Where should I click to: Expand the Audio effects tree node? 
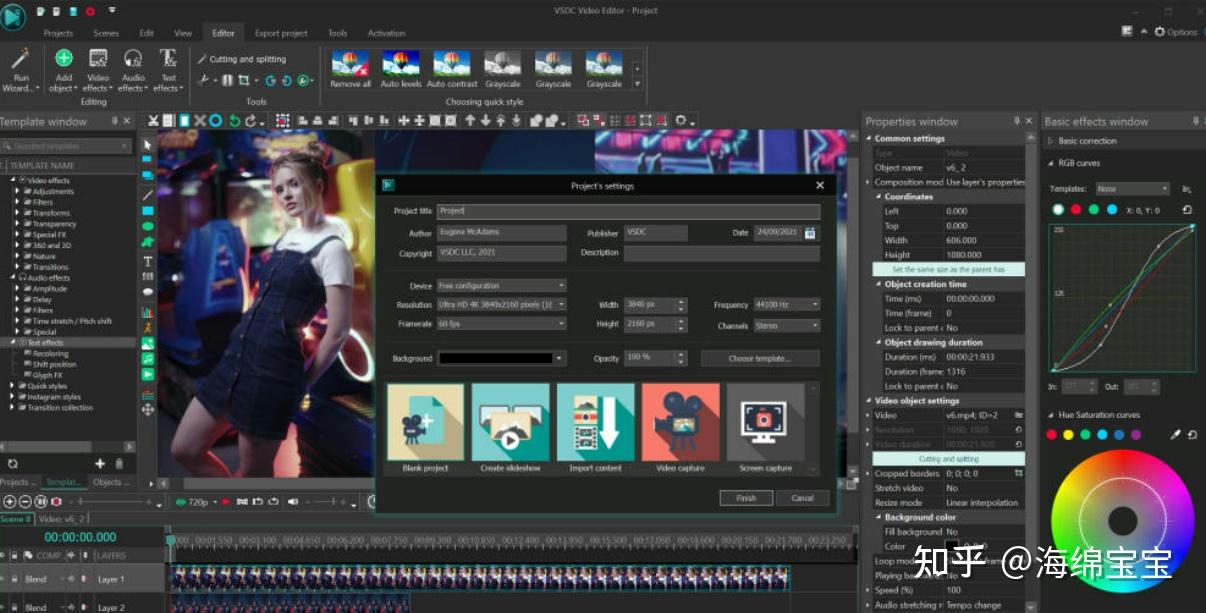click(14, 278)
